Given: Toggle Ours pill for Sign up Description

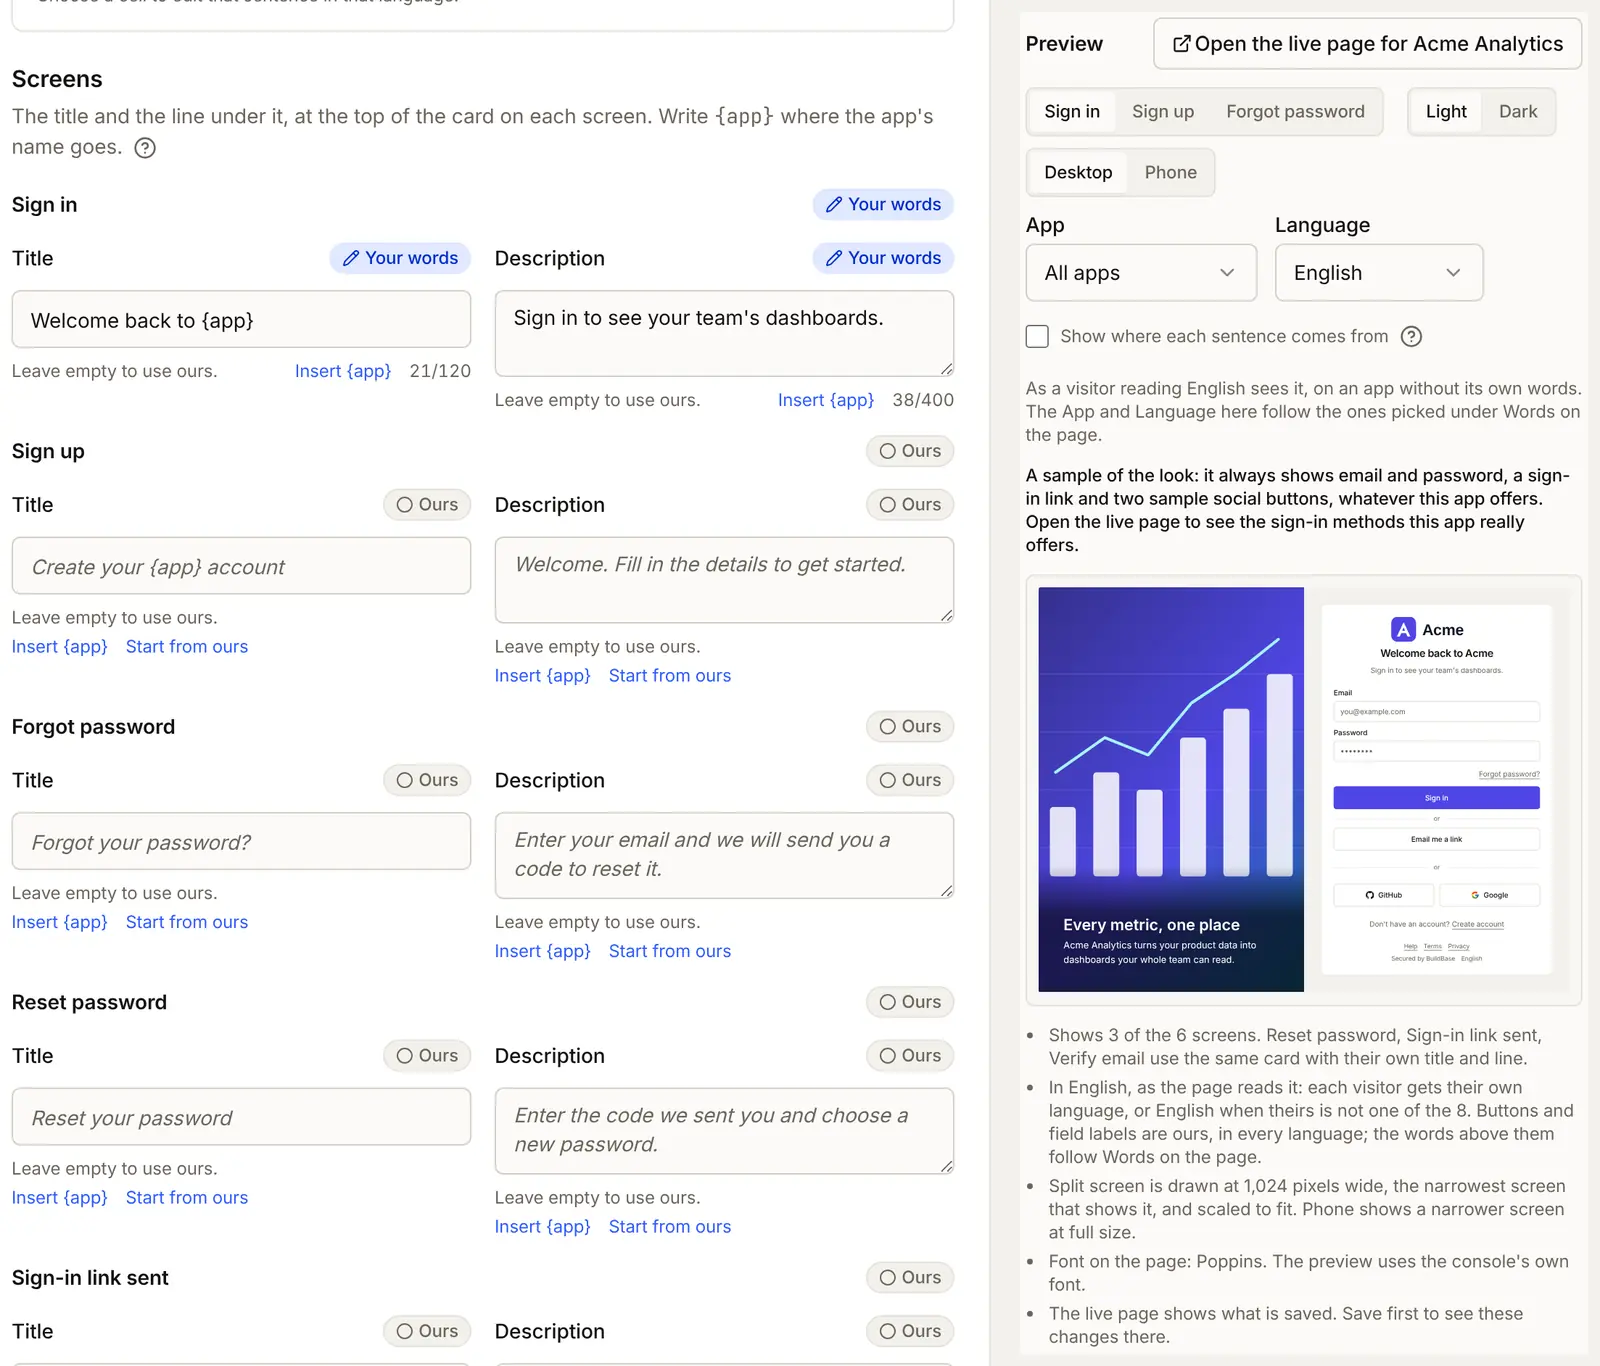Looking at the screenshot, I should tap(910, 505).
